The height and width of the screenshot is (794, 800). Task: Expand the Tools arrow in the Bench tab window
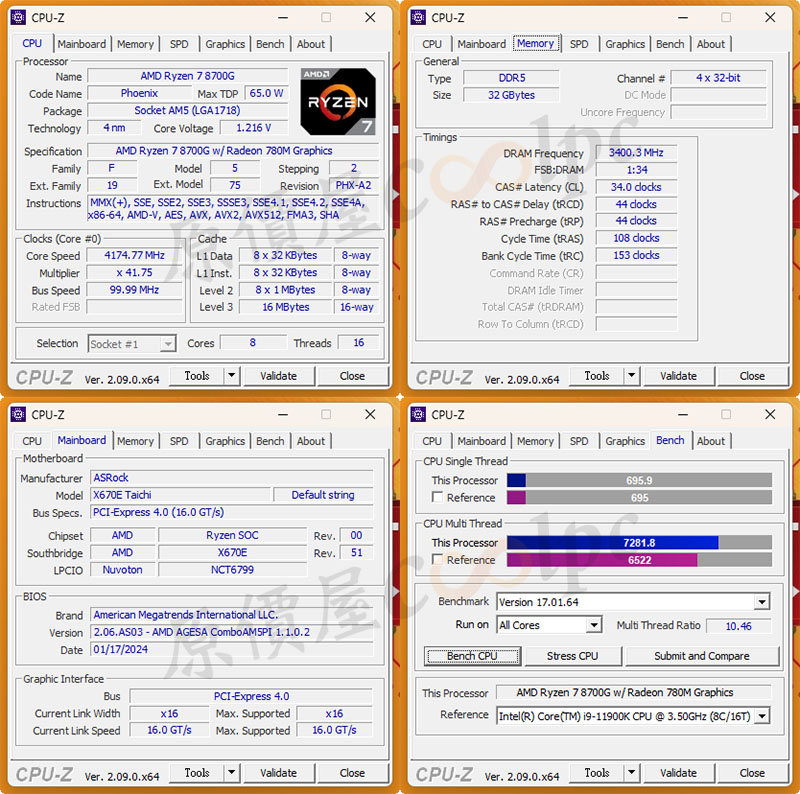point(632,773)
